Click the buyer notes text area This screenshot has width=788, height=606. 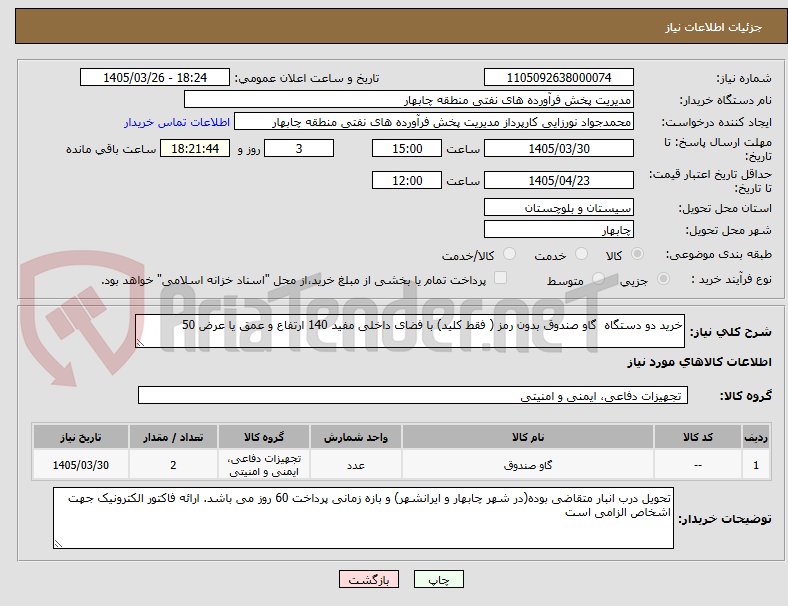[x=363, y=518]
